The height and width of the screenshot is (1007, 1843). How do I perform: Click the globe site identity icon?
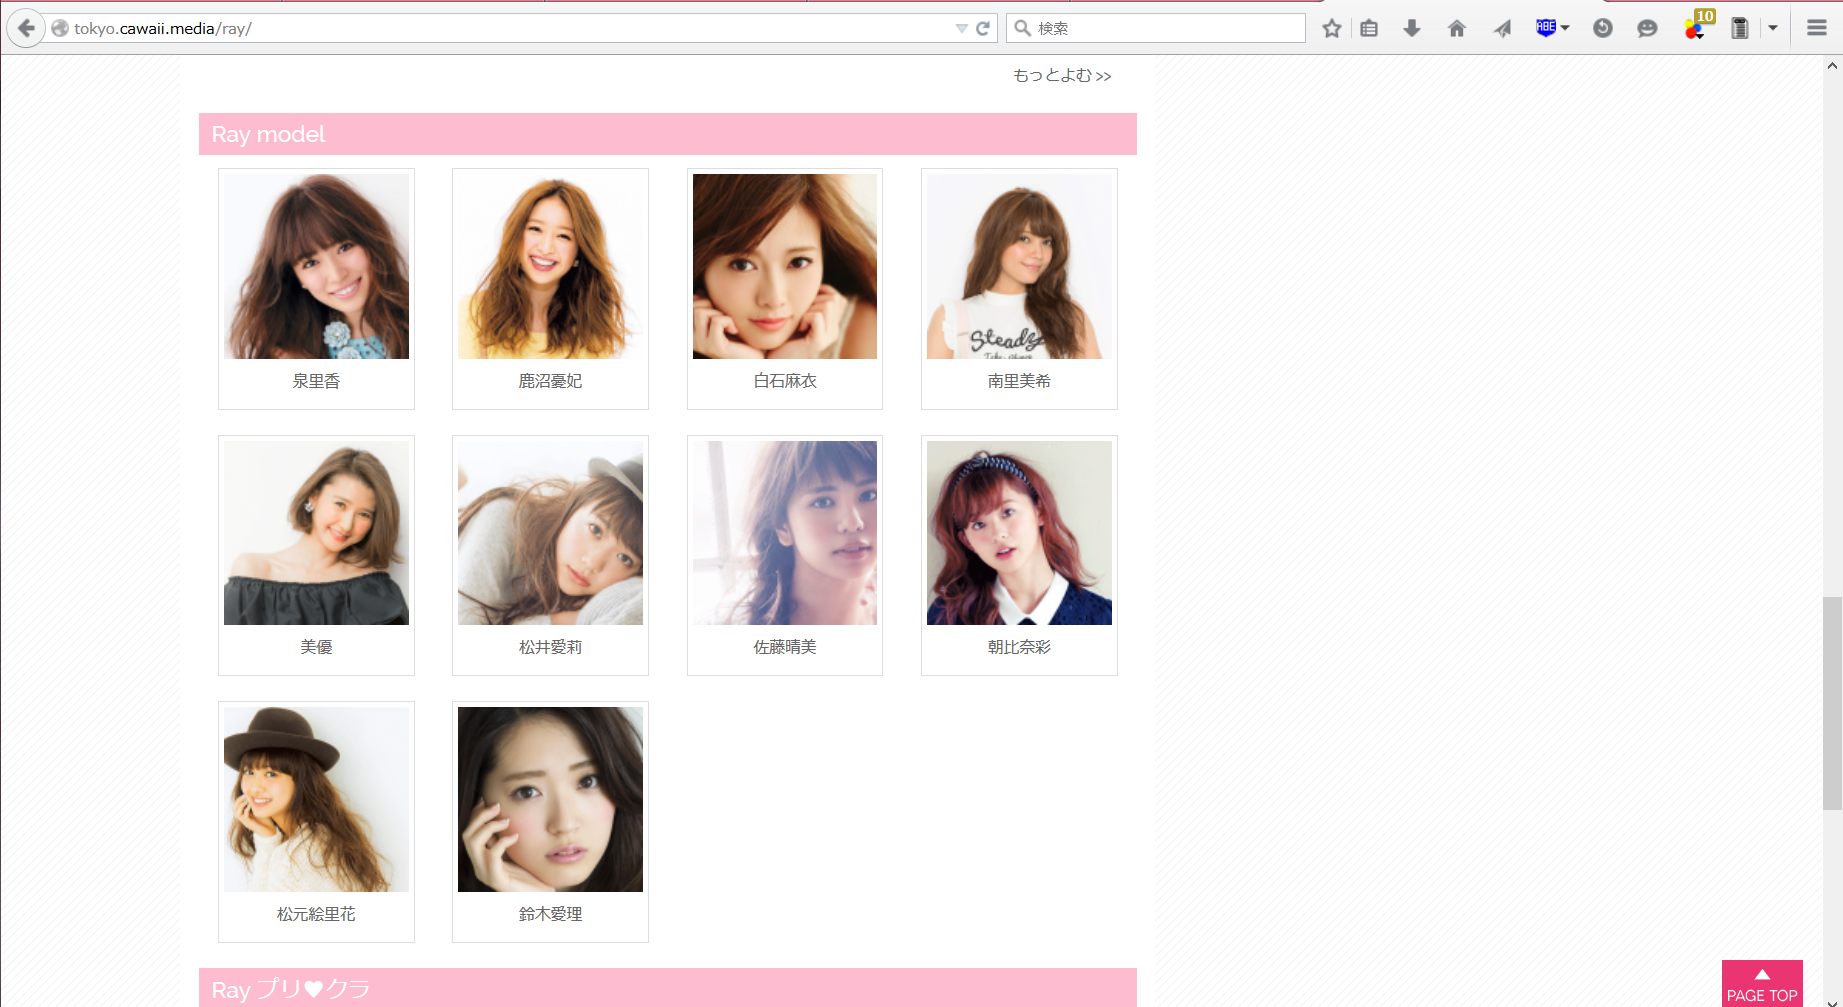(60, 28)
